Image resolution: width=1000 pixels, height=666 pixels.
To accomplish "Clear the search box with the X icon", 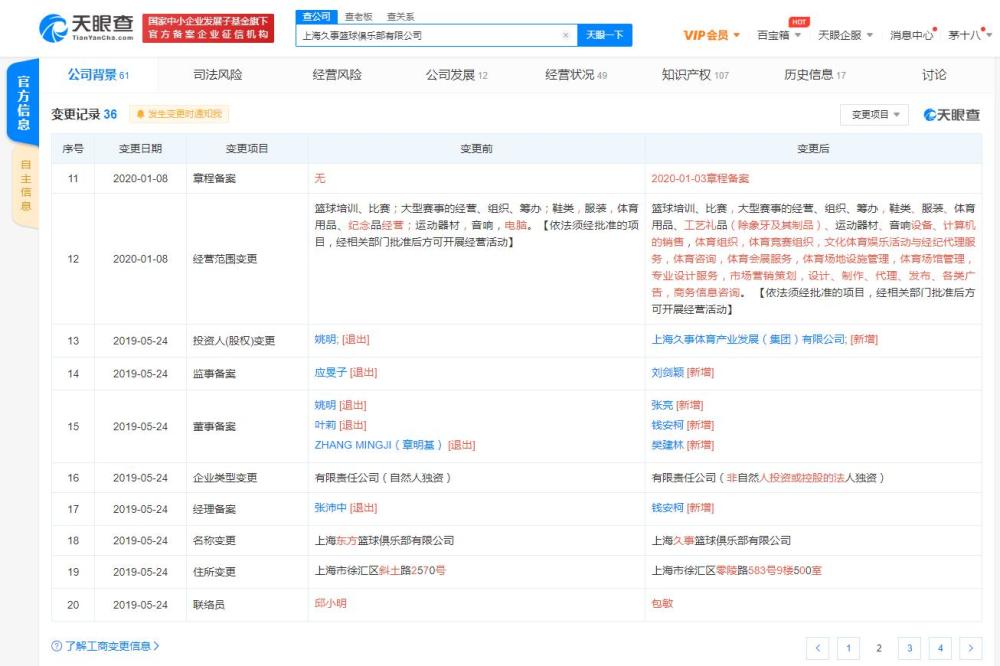I will (565, 36).
